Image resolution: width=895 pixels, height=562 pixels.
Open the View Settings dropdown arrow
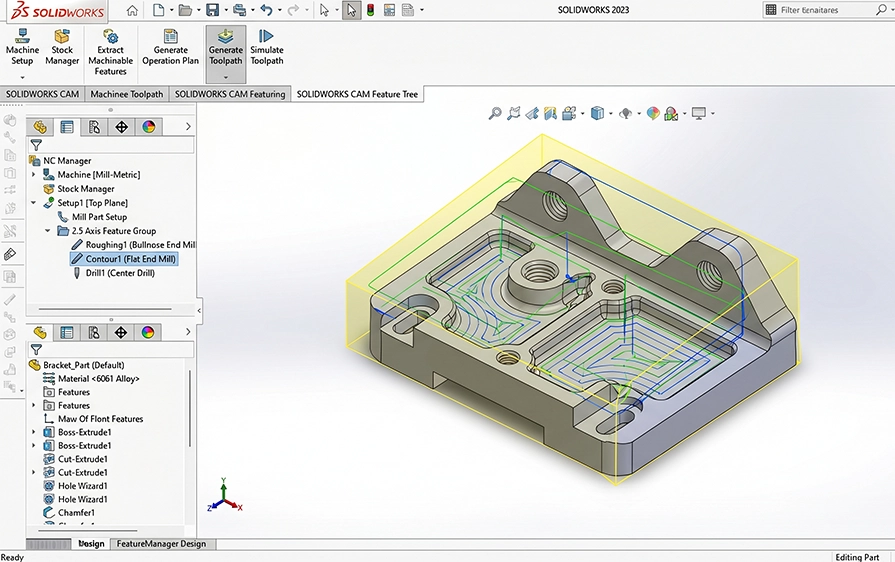[712, 114]
